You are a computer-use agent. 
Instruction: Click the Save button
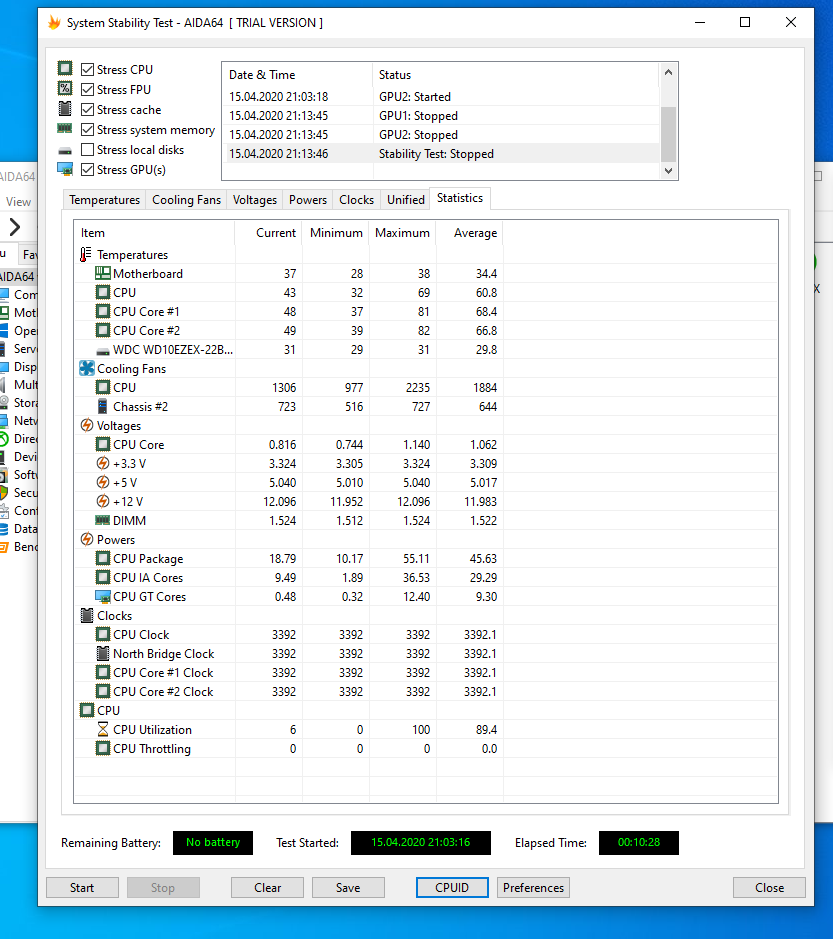(x=348, y=887)
